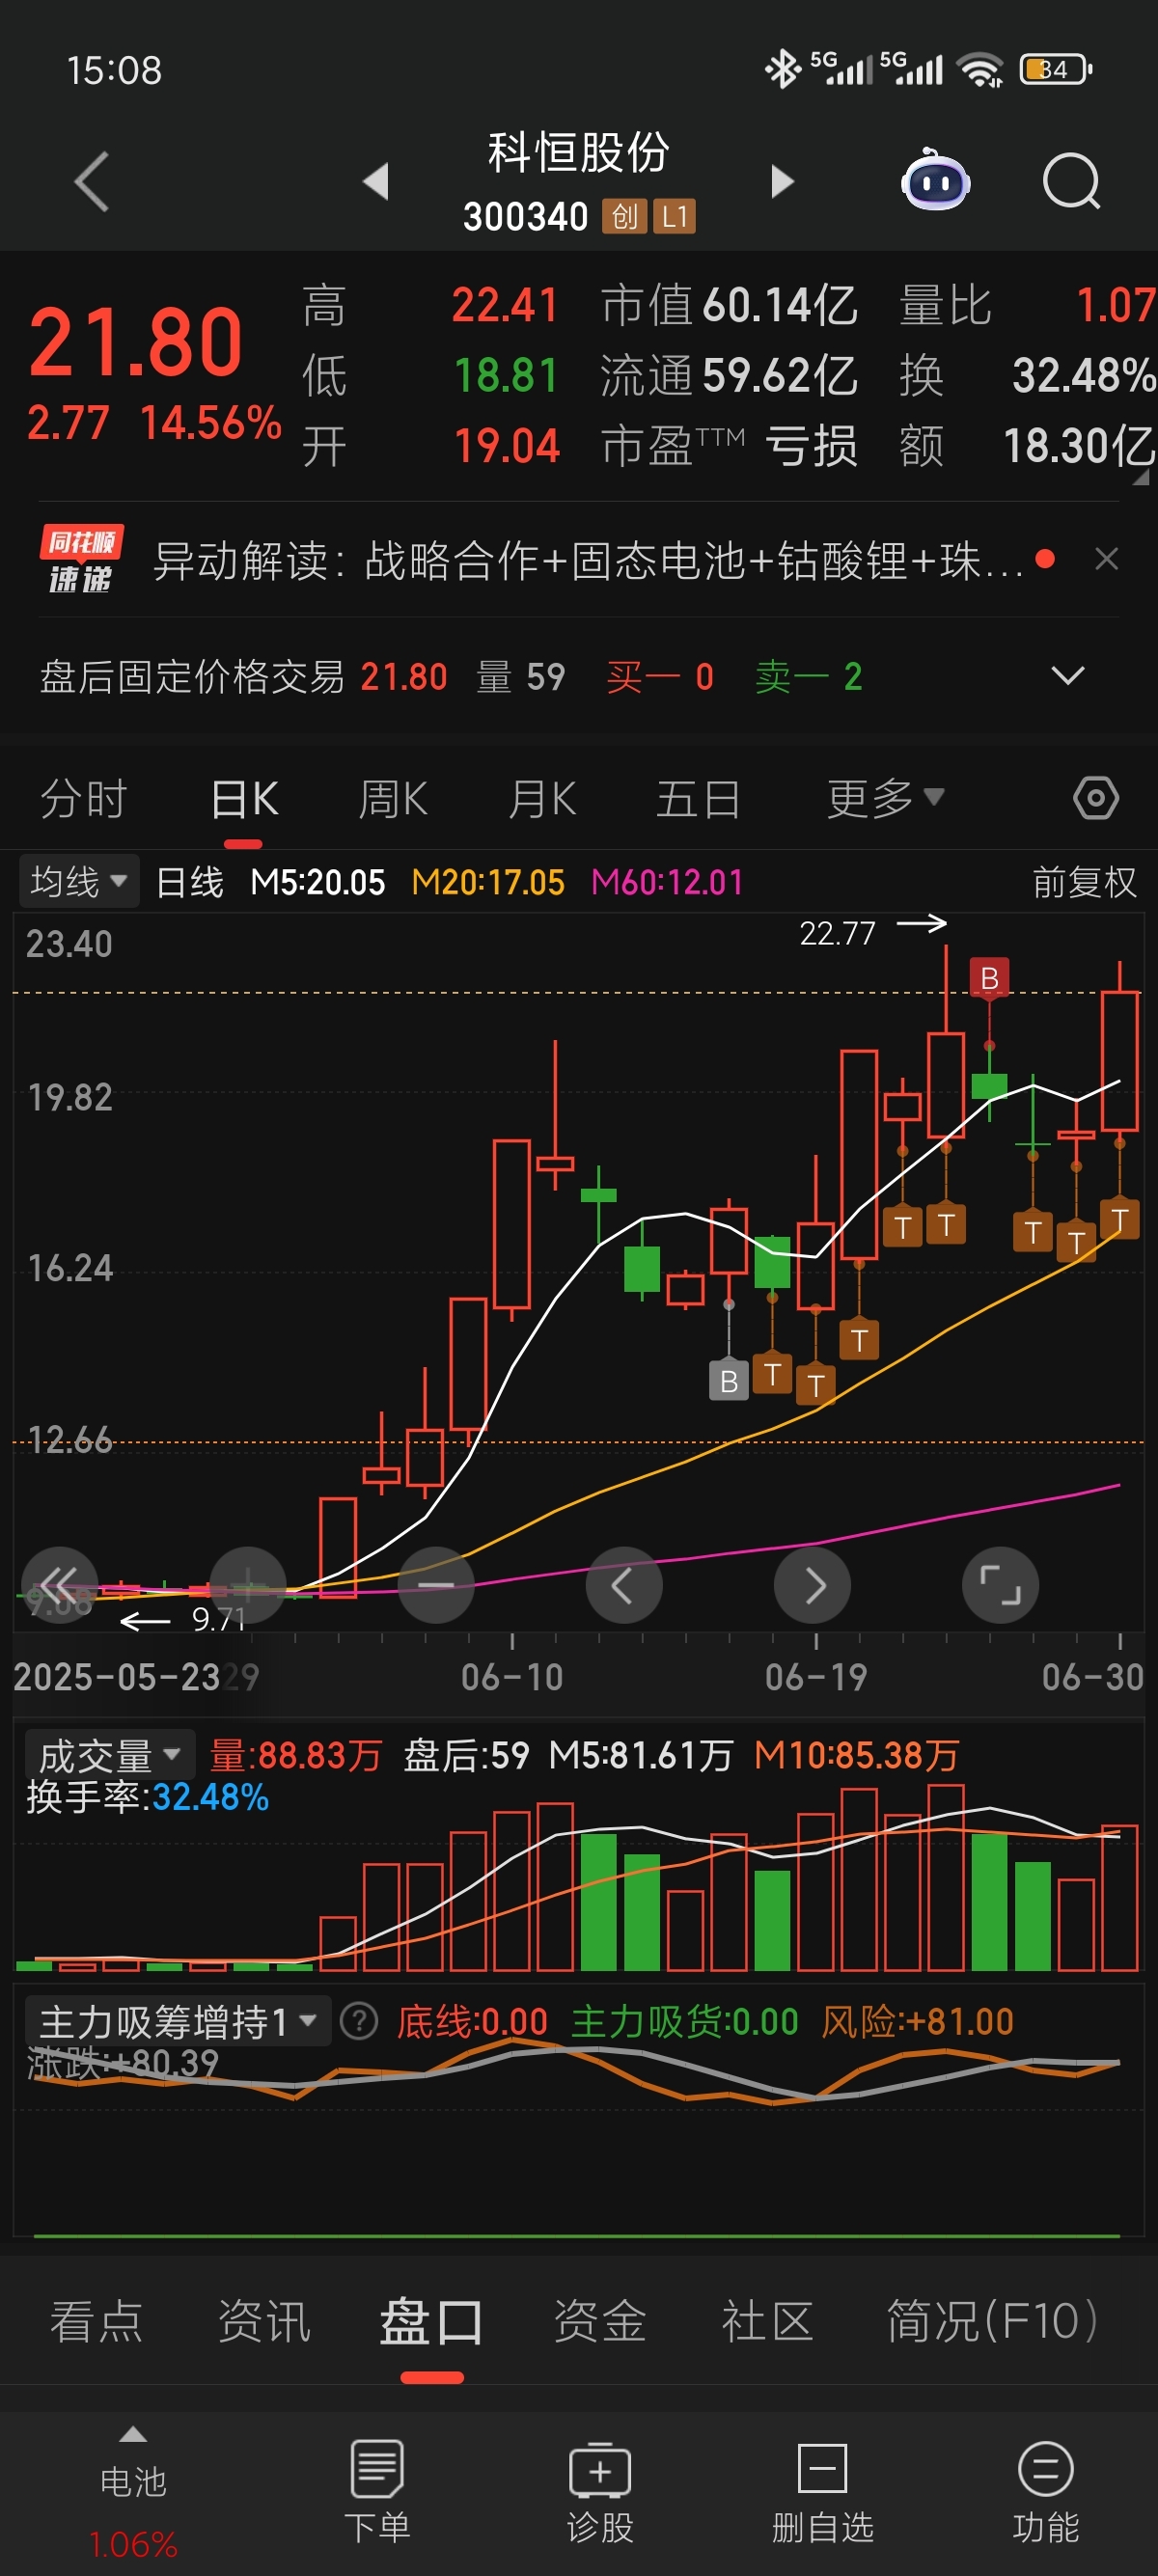Zoom out chart with minus button
This screenshot has width=1158, height=2576.
436,1585
